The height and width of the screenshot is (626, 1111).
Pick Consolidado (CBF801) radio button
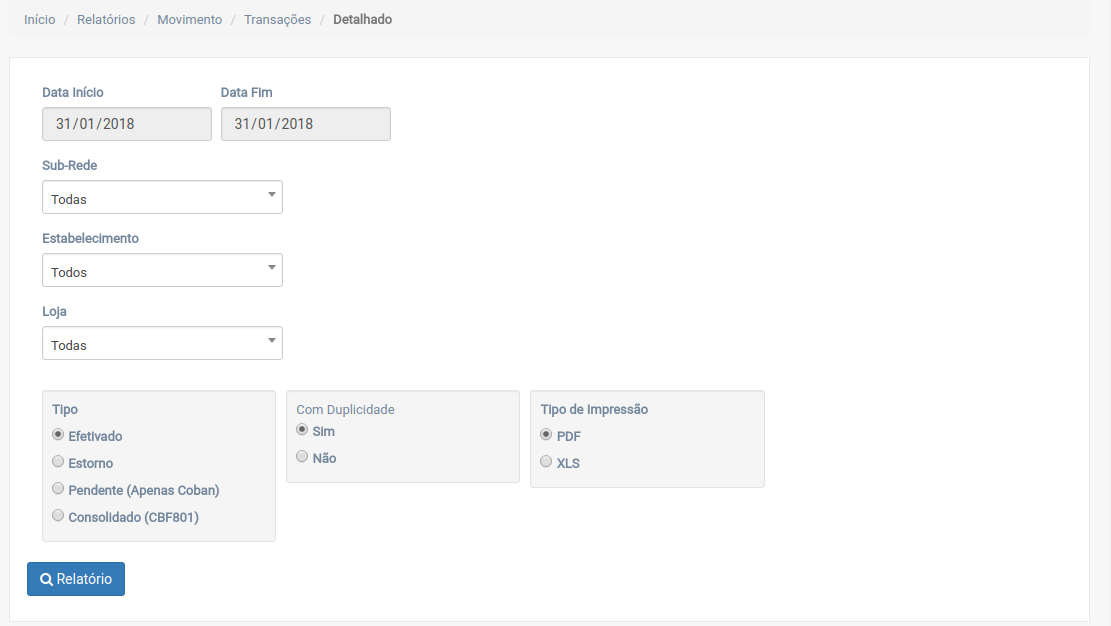pyautogui.click(x=58, y=516)
